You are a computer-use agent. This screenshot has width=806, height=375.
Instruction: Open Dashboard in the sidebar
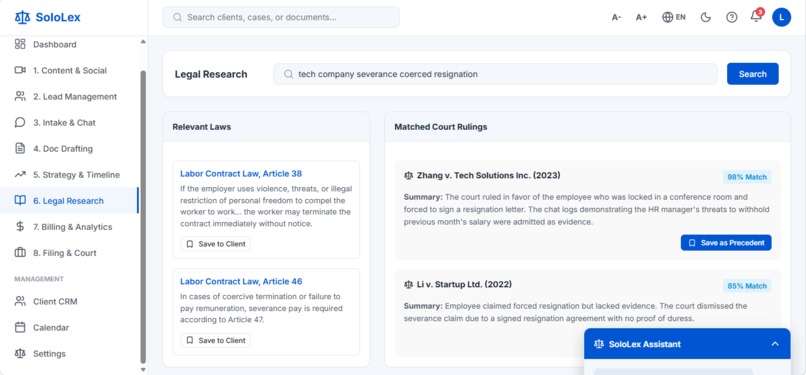click(x=69, y=44)
